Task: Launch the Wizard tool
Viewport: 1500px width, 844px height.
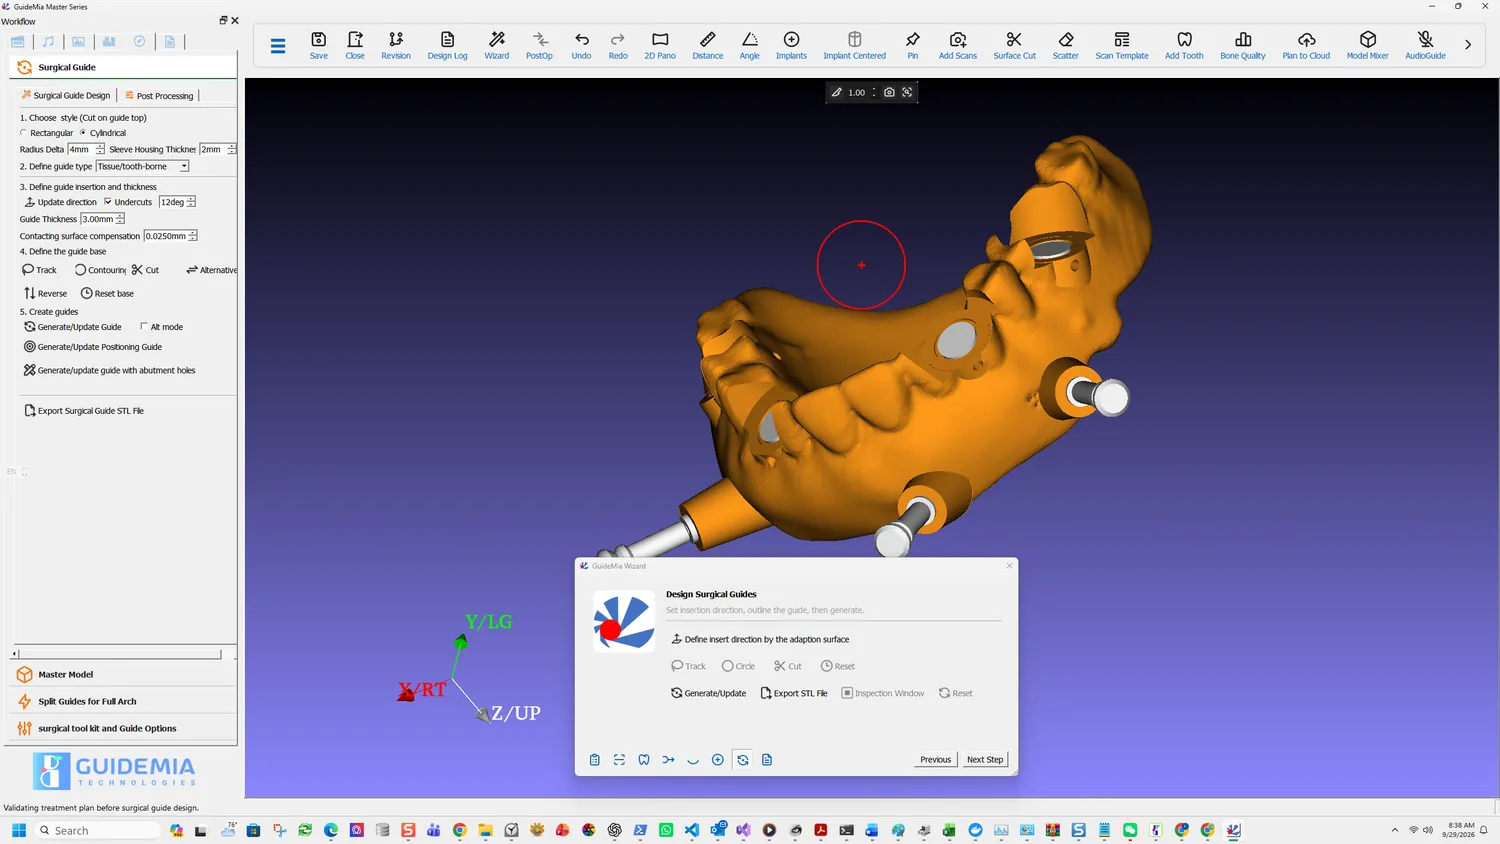Action: [497, 45]
